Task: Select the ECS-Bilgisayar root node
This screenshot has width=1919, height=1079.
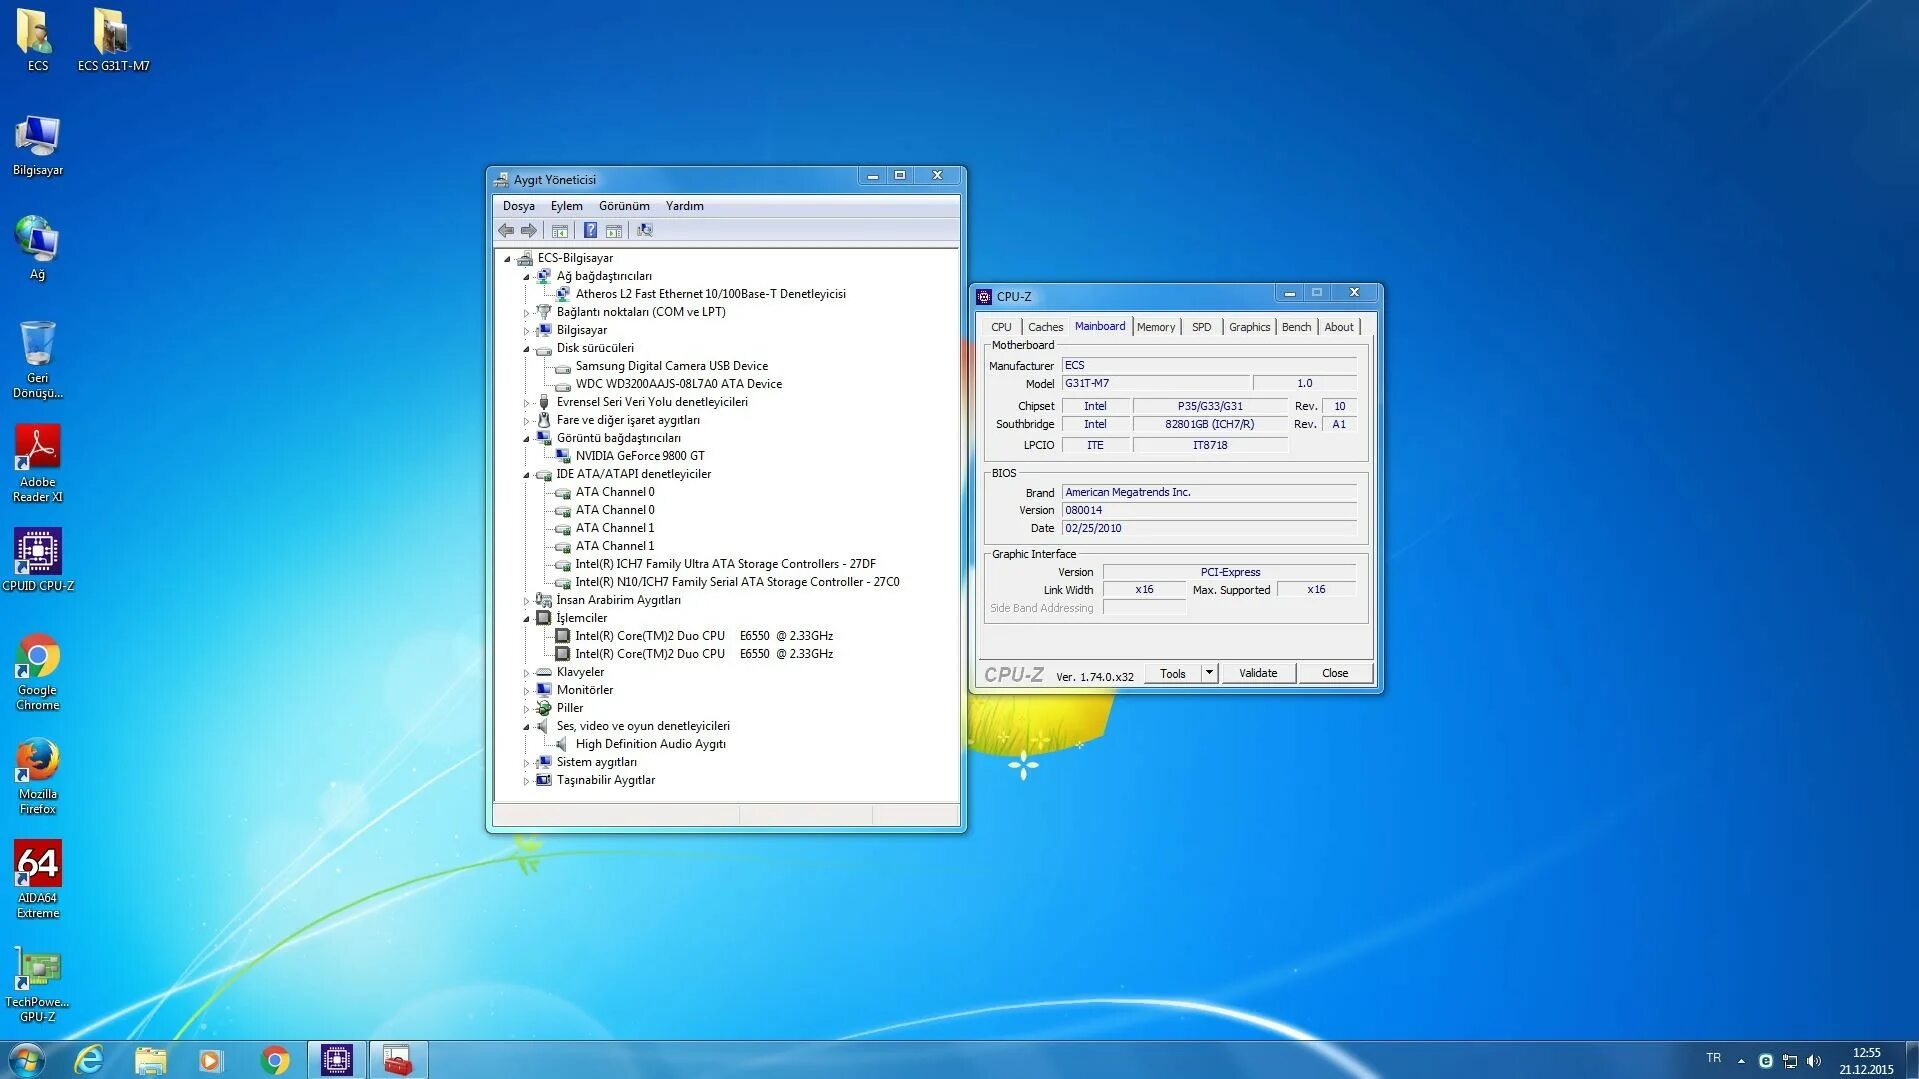Action: [575, 258]
